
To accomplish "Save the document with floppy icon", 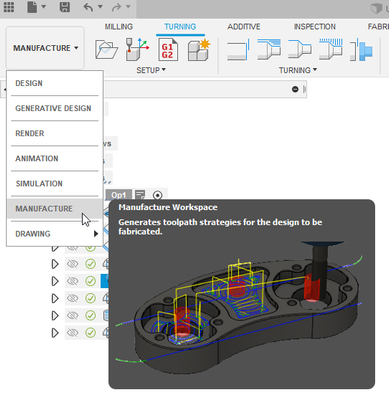I will tap(65, 7).
